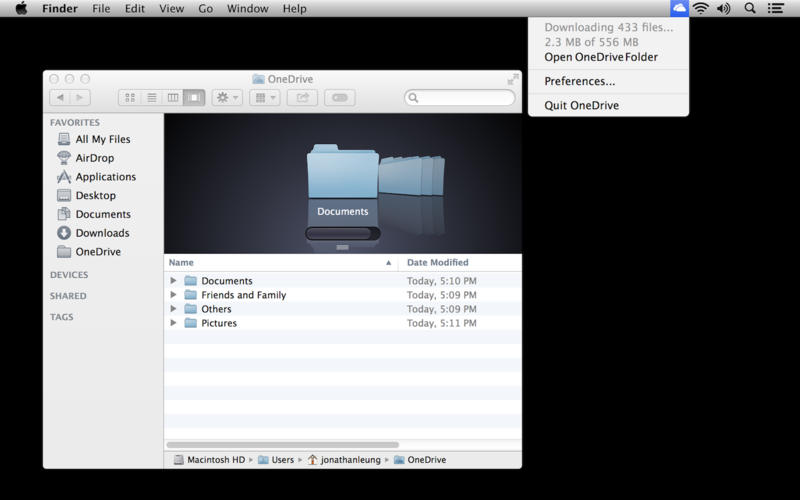Click the OneDrive cloud icon in menu bar
The width and height of the screenshot is (800, 500).
tap(680, 8)
